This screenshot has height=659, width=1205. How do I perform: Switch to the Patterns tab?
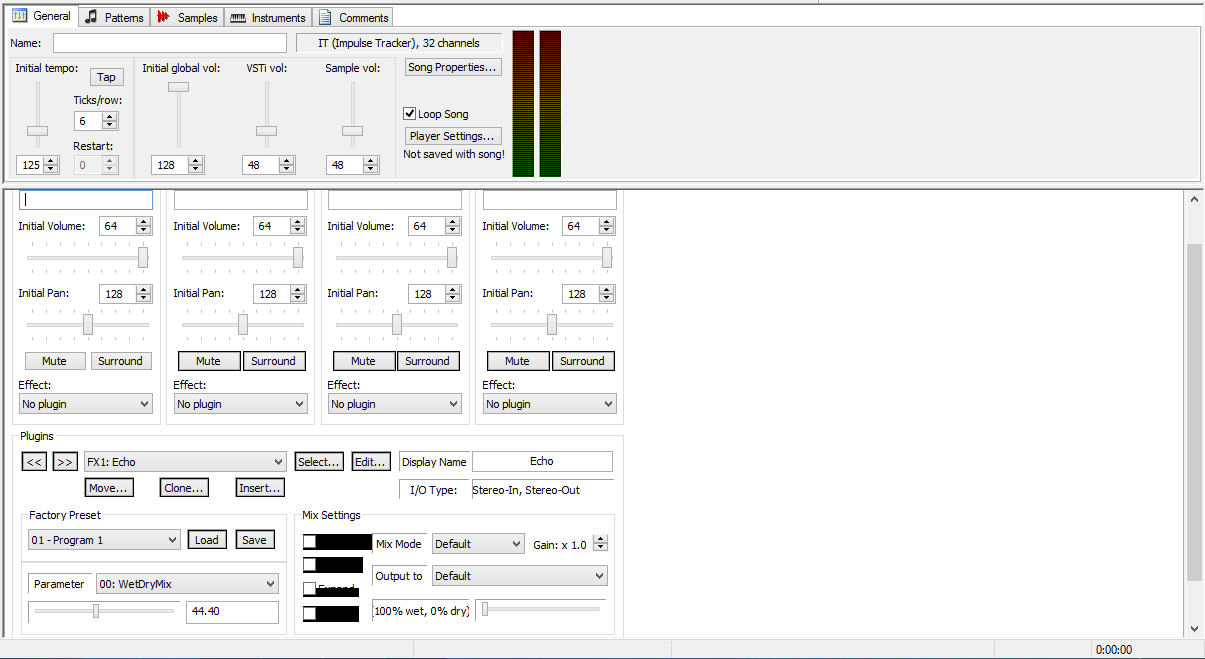(x=114, y=17)
